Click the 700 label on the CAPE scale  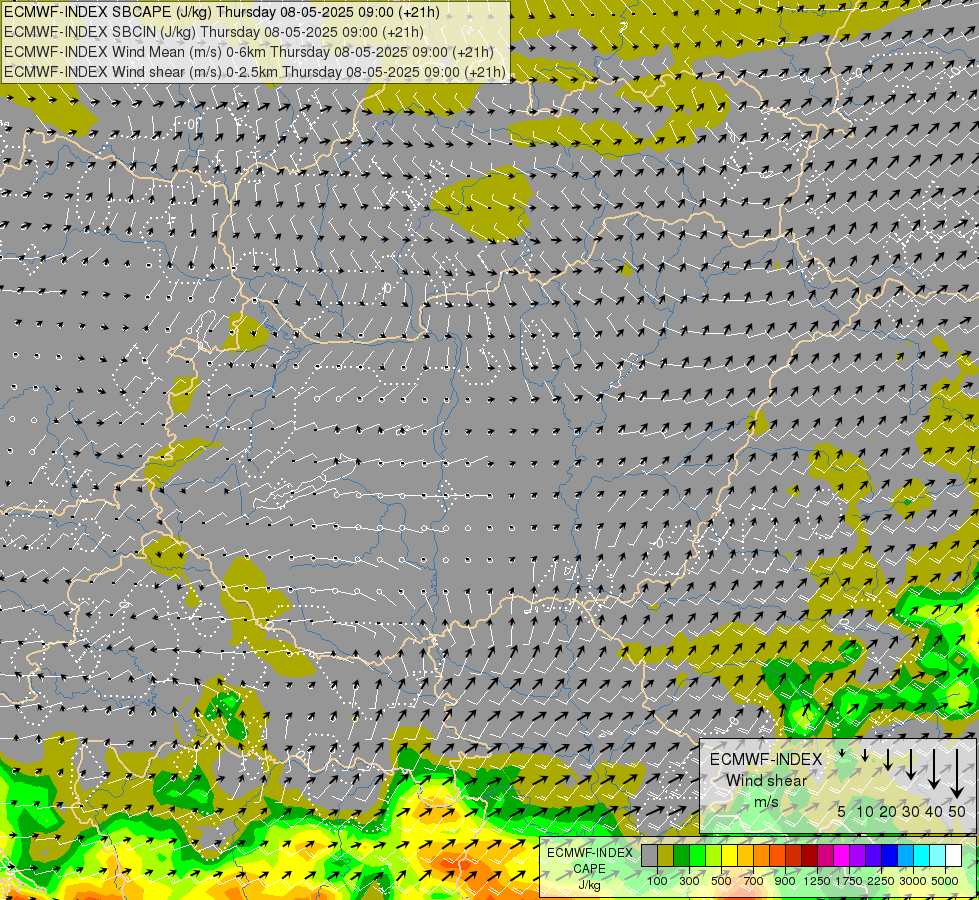[x=754, y=881]
